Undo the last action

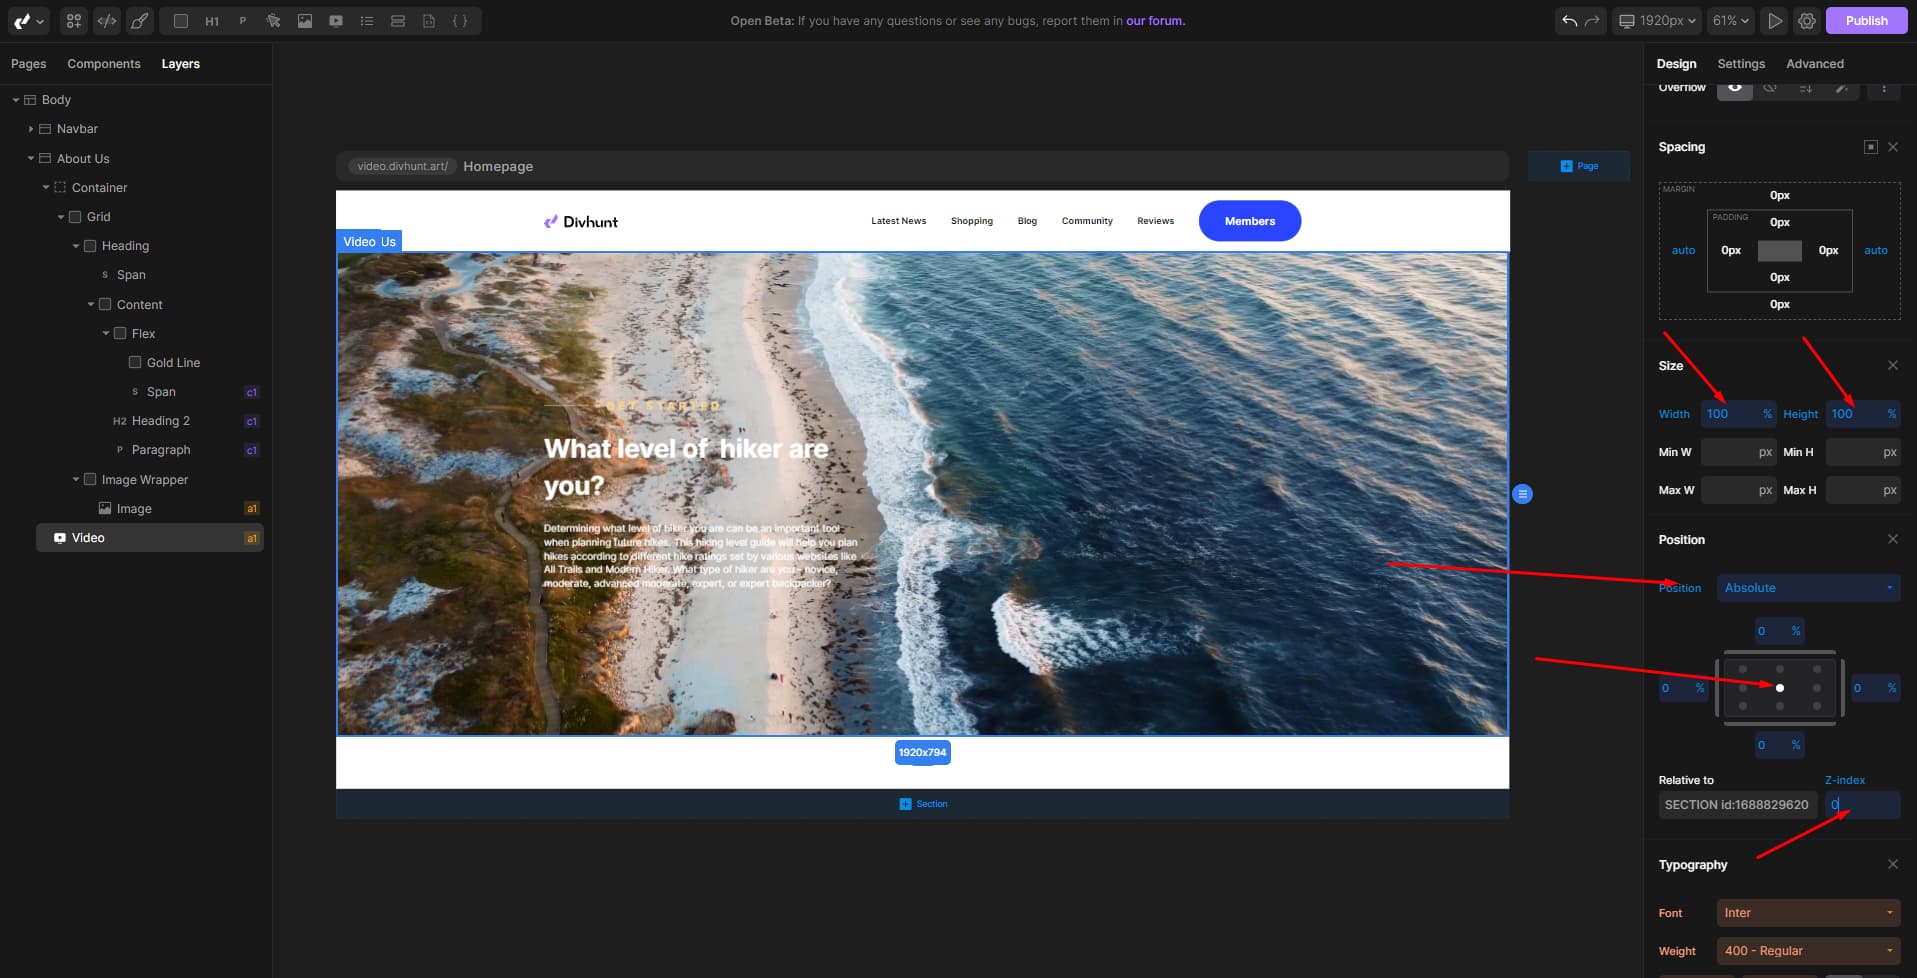click(1570, 20)
